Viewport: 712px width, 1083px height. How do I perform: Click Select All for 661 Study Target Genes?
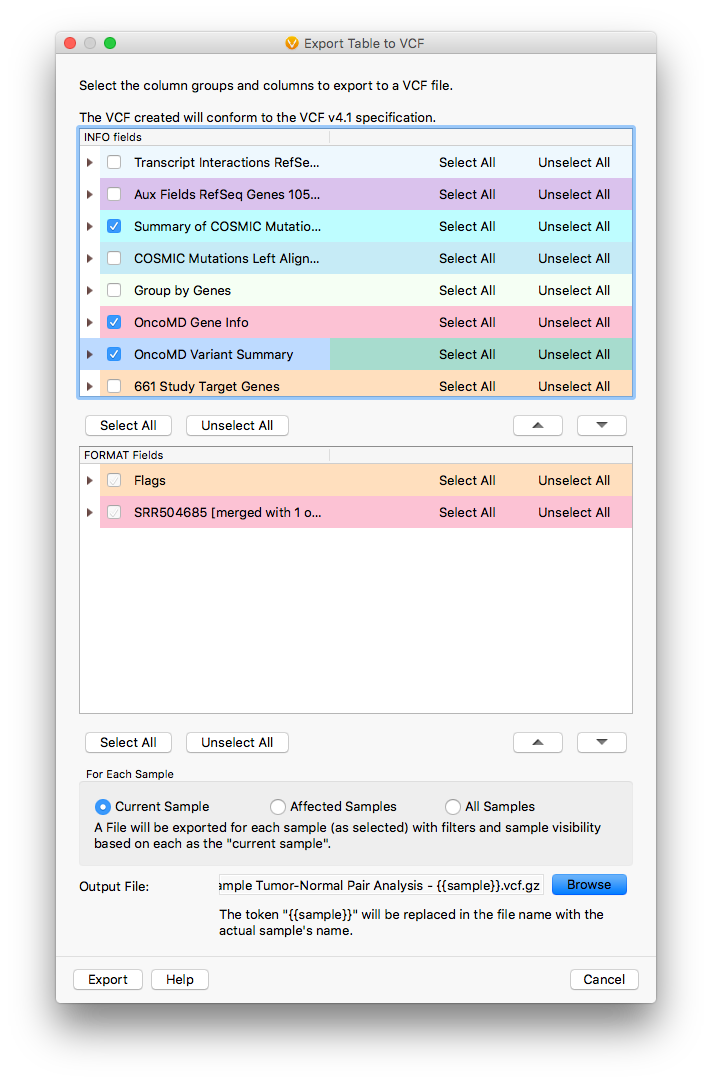point(467,386)
